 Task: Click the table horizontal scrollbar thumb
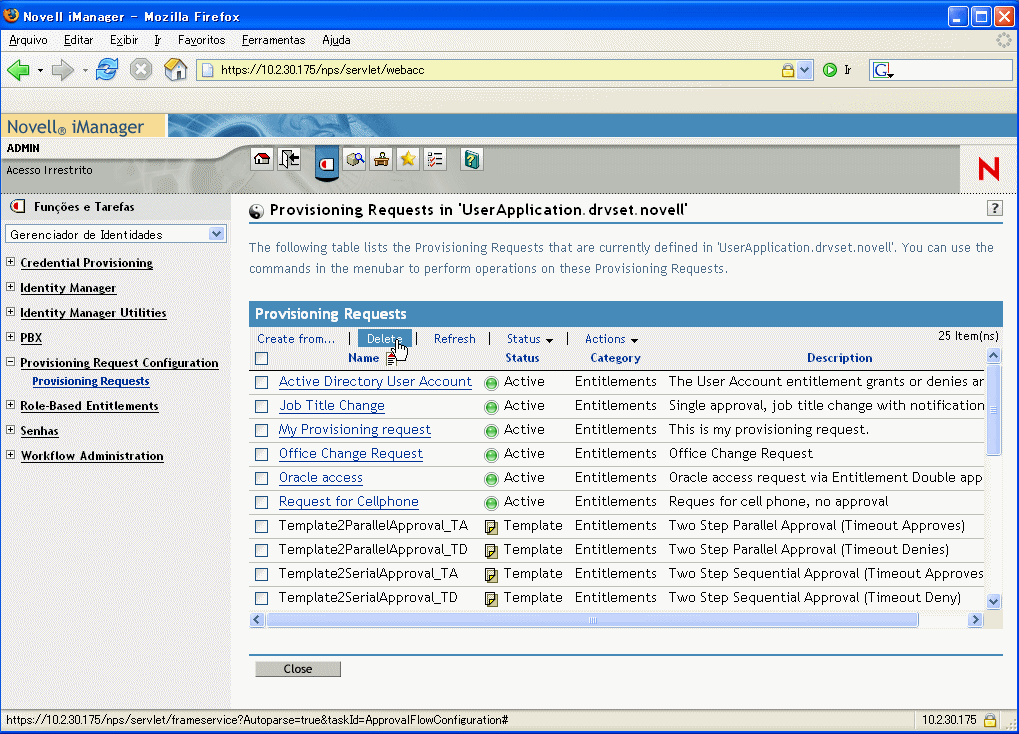click(x=592, y=620)
